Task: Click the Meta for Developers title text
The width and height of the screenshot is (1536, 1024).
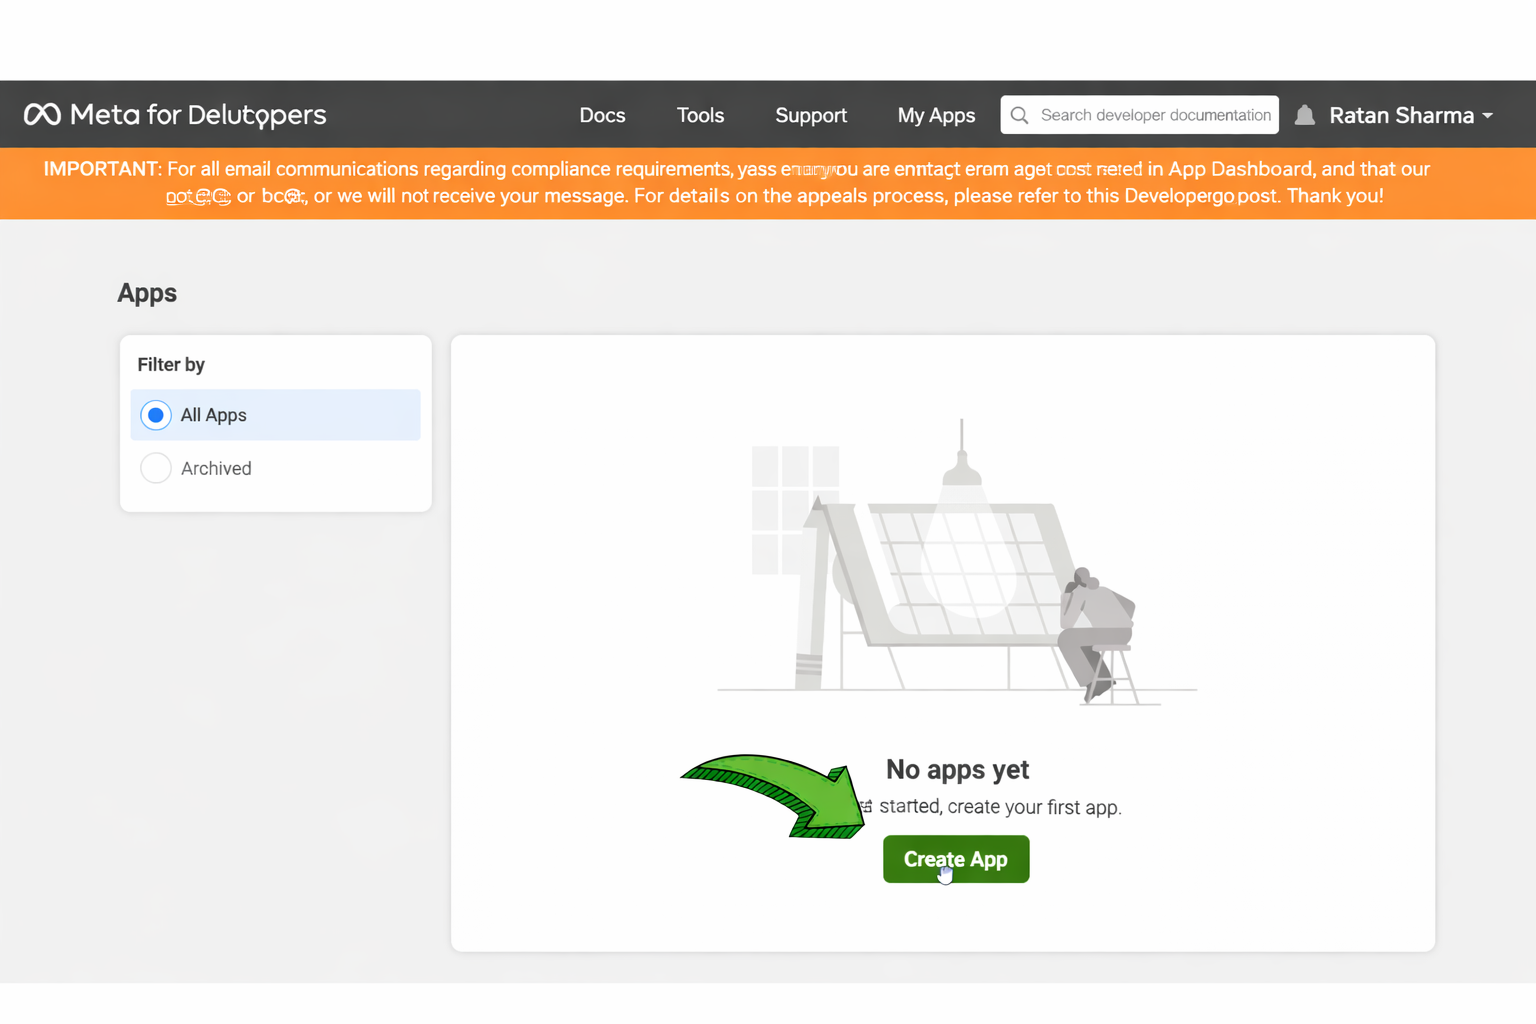Action: (x=198, y=115)
